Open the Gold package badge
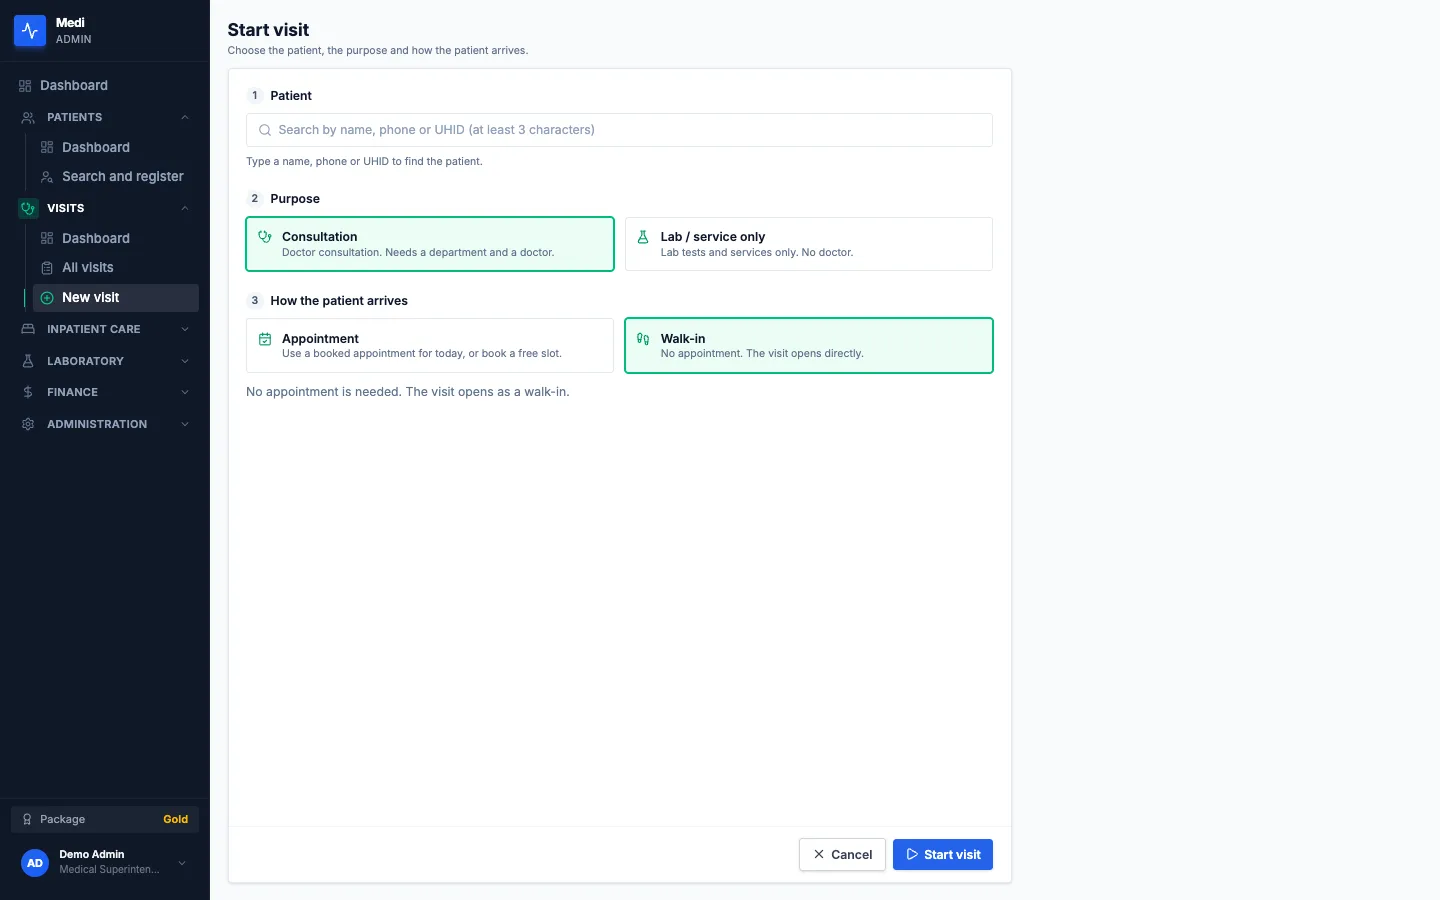This screenshot has width=1440, height=900. click(x=176, y=820)
